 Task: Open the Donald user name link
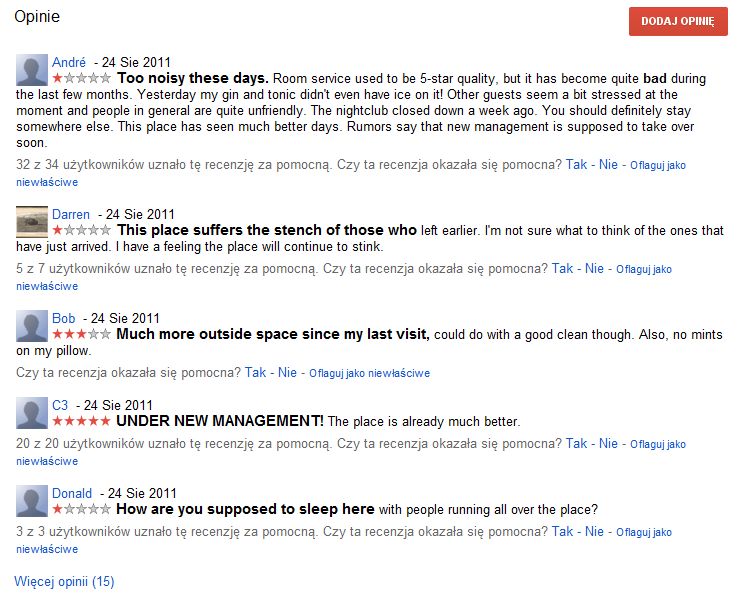[72, 493]
